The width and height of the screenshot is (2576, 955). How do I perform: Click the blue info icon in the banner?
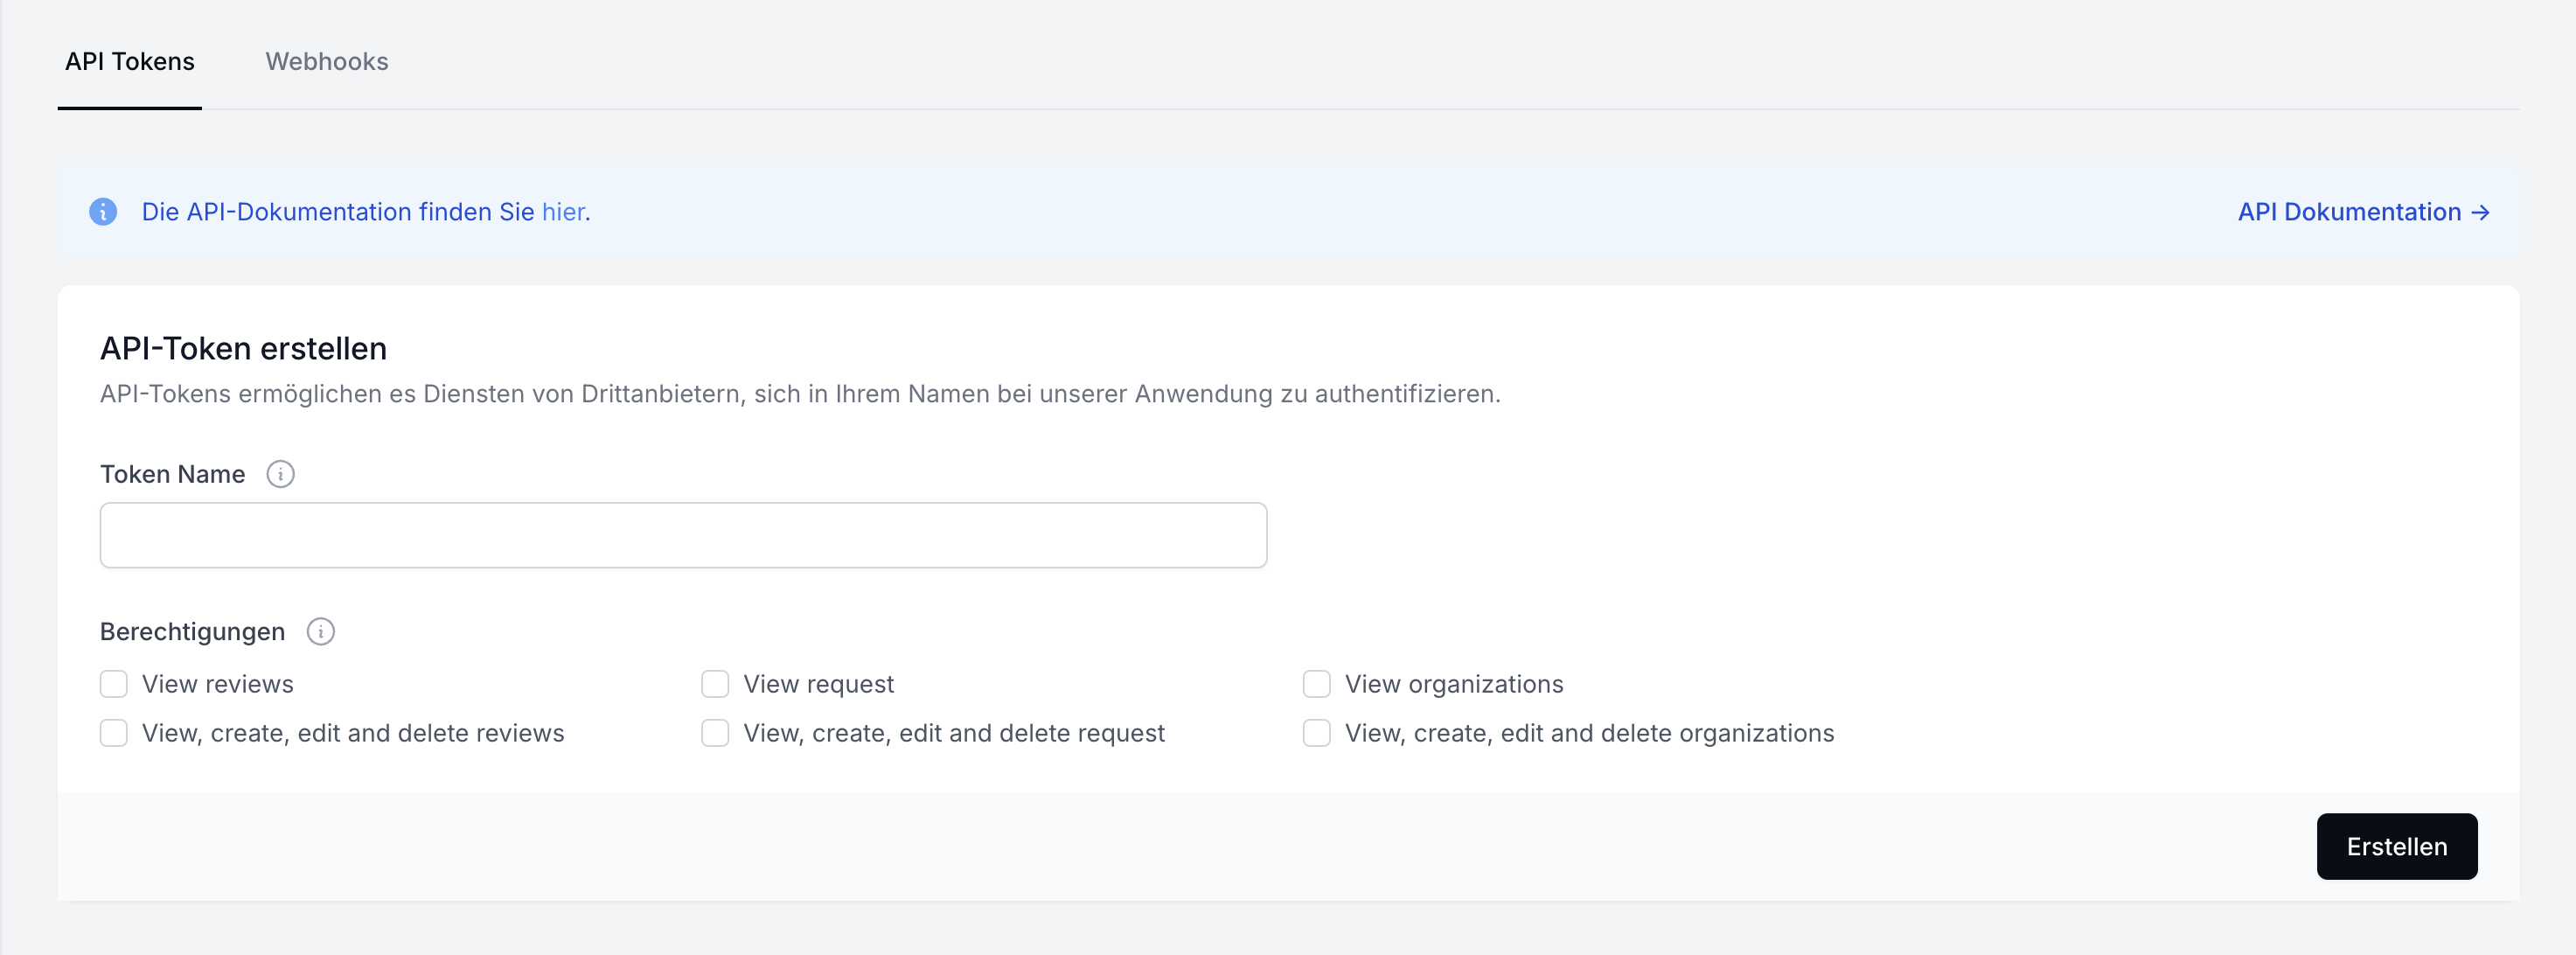103,212
